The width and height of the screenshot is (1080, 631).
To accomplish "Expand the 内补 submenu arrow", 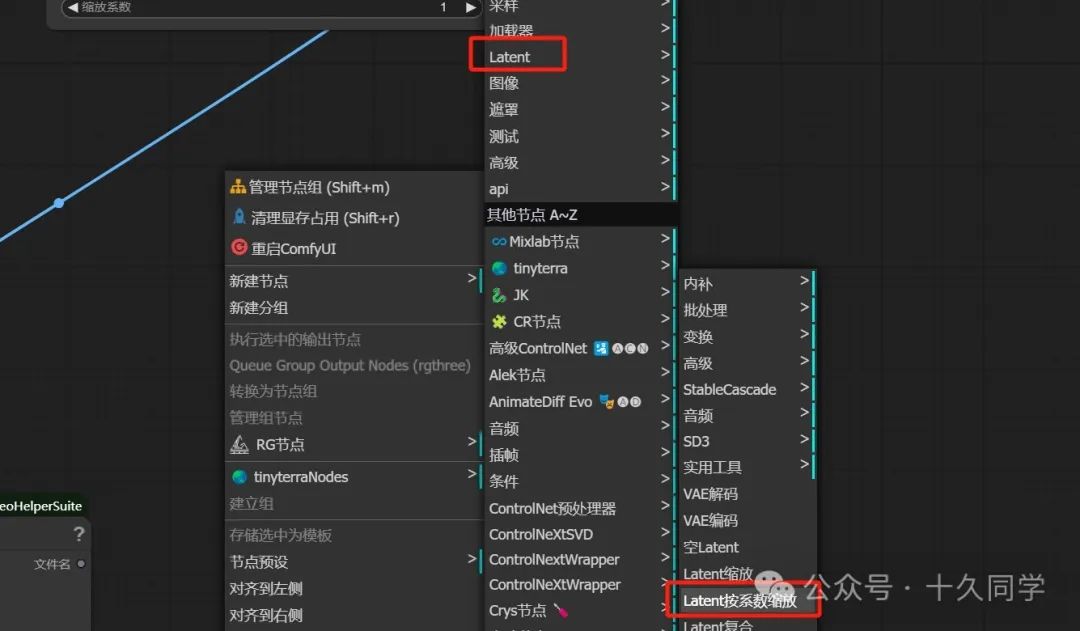I will [x=804, y=281].
